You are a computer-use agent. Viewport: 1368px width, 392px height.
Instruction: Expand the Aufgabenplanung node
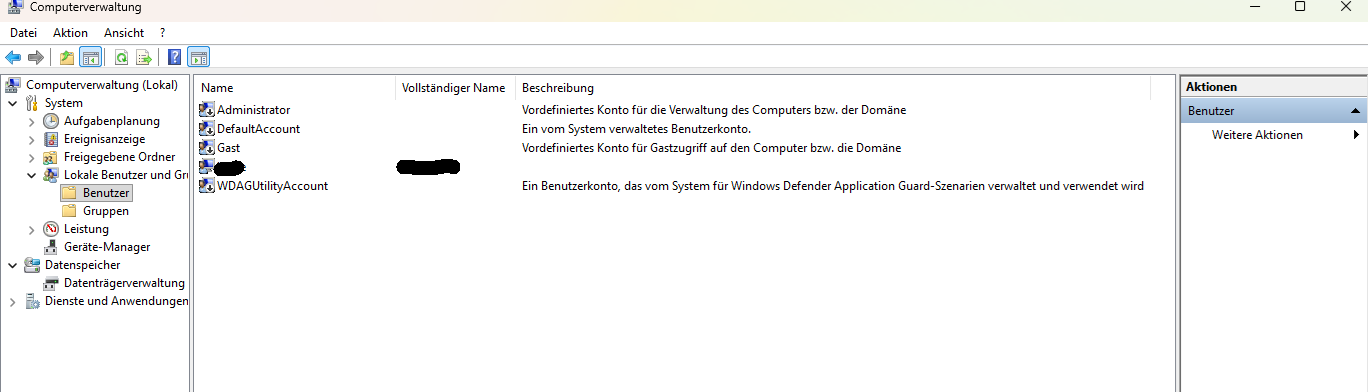[31, 121]
